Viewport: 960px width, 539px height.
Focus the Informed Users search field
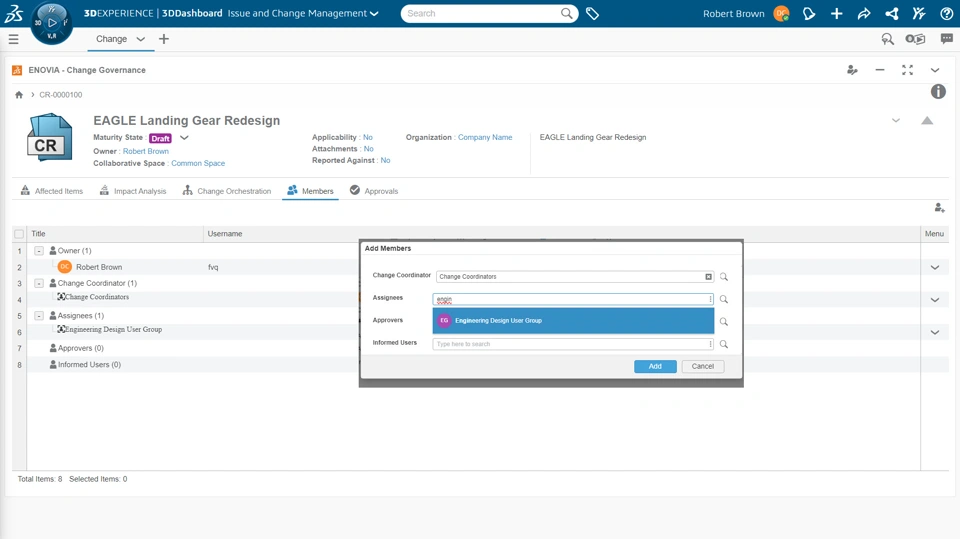click(573, 344)
